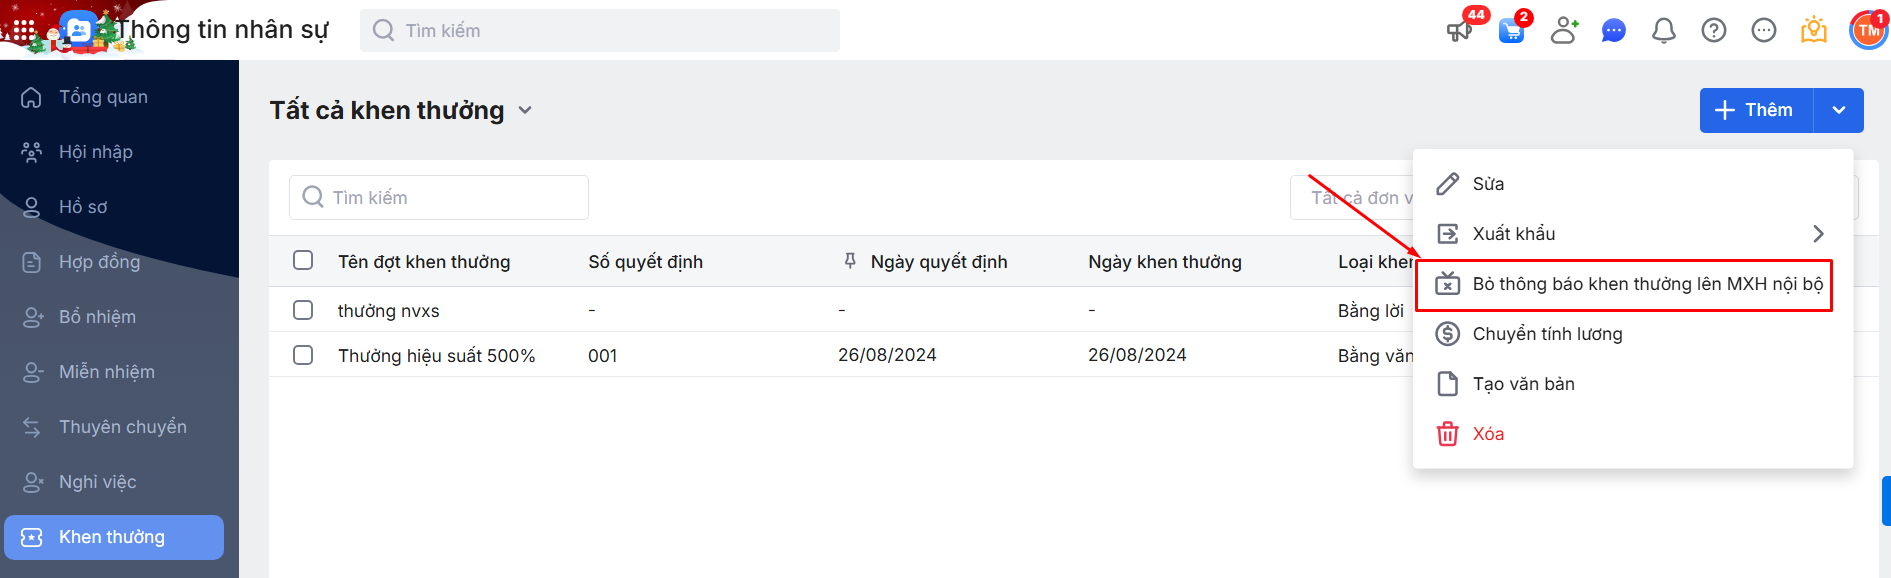Image resolution: width=1891 pixels, height=578 pixels.
Task: Click the document icon beside Tạo văn bản
Action: 1447,384
